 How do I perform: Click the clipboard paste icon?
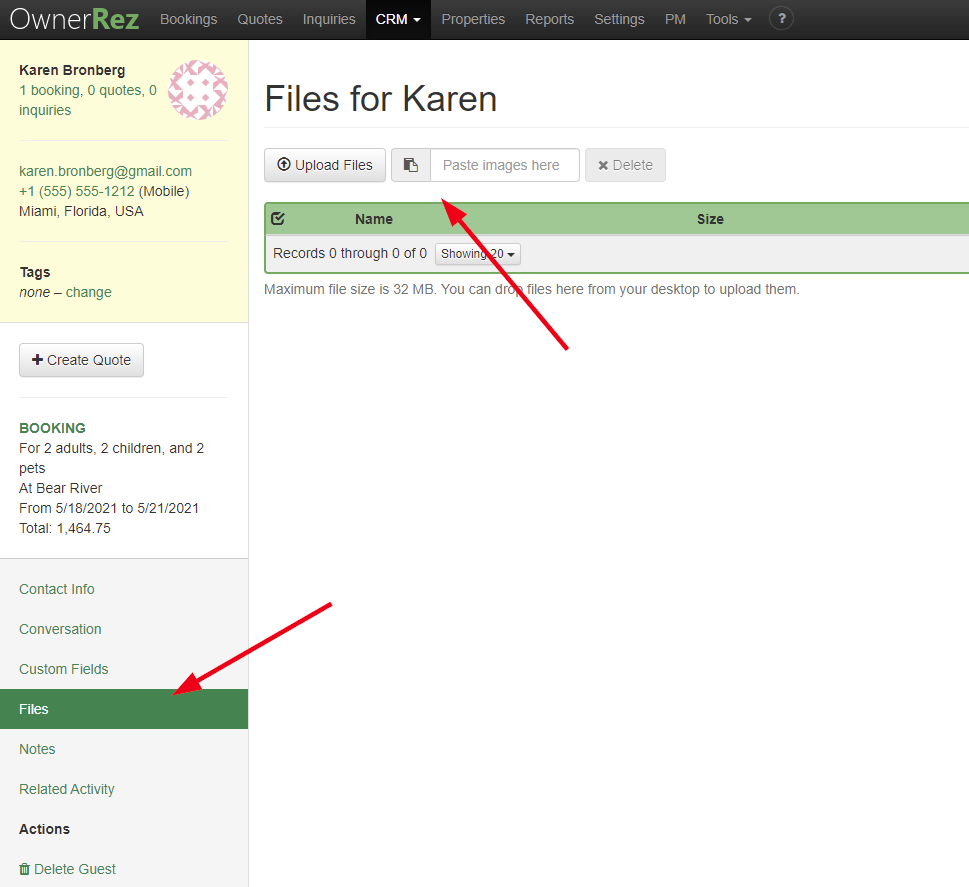coord(410,165)
